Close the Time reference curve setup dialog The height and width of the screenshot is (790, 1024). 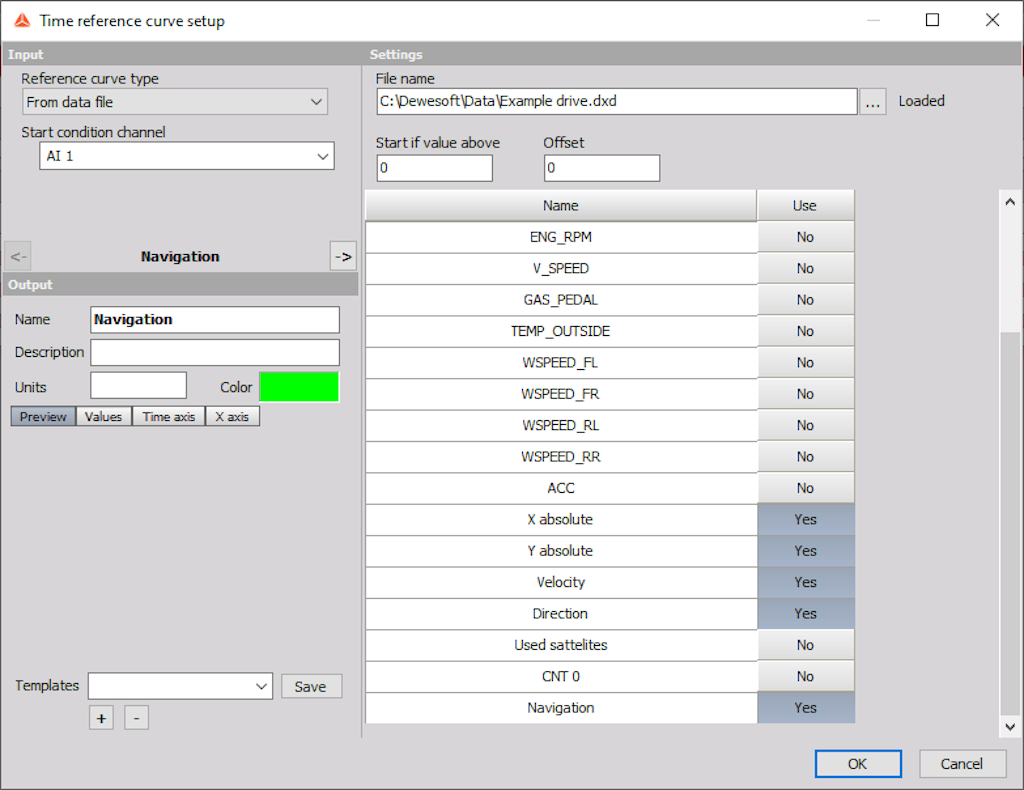click(993, 20)
